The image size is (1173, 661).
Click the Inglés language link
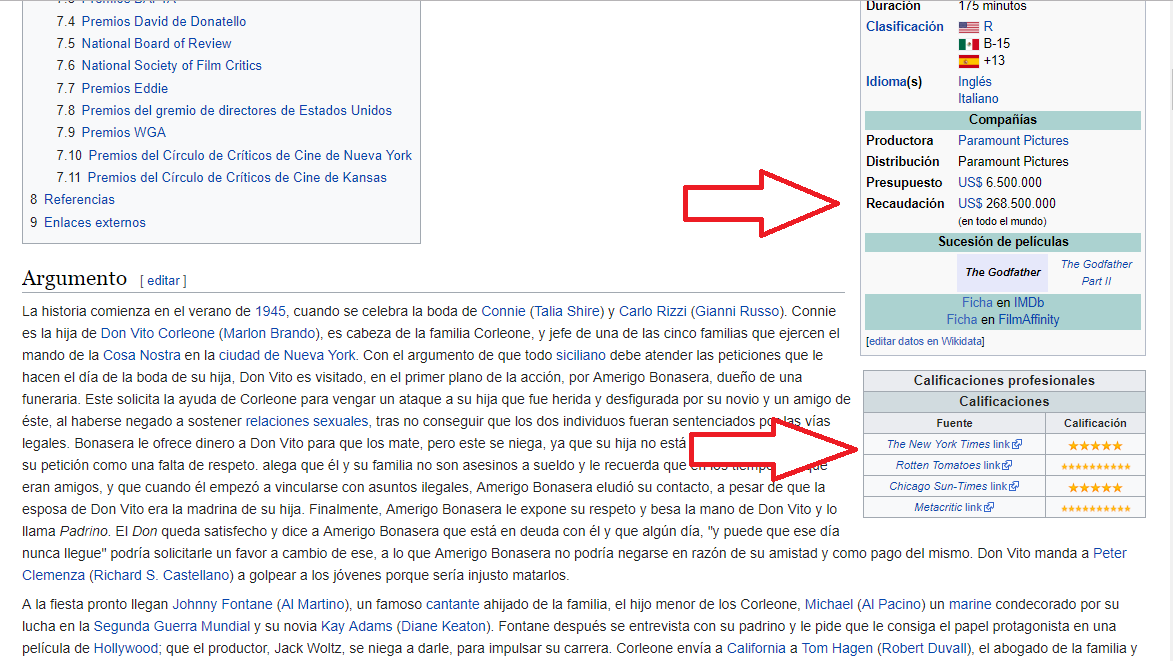click(x=975, y=82)
